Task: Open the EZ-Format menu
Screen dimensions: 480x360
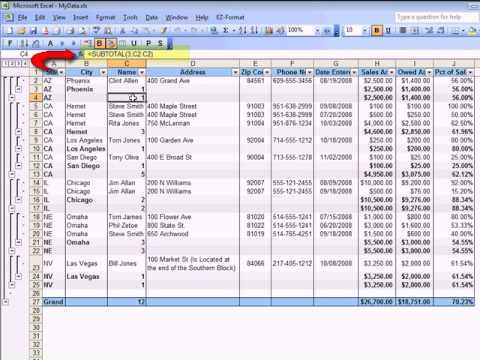Action: pos(230,17)
